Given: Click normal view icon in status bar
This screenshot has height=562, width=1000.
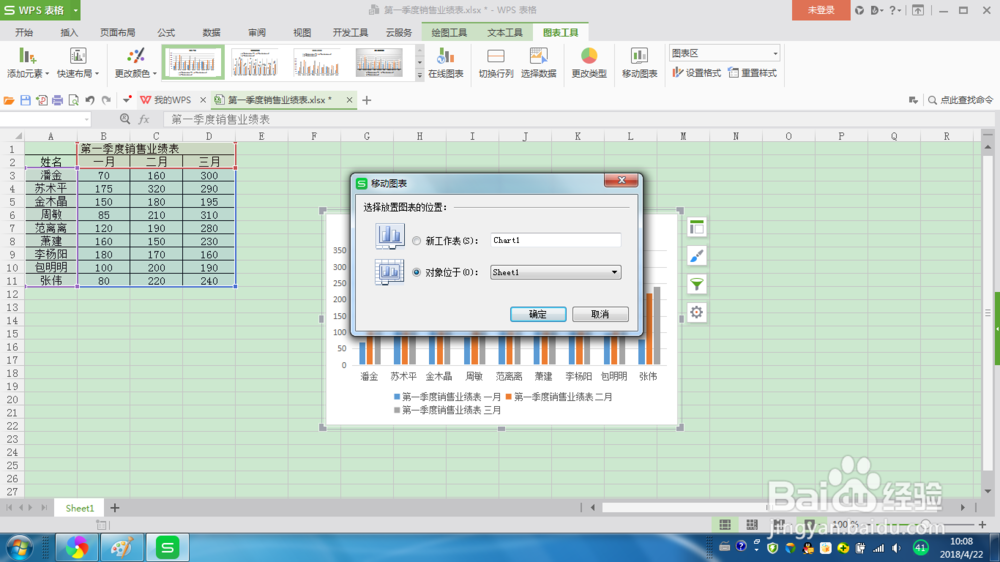Looking at the screenshot, I should (x=725, y=524).
